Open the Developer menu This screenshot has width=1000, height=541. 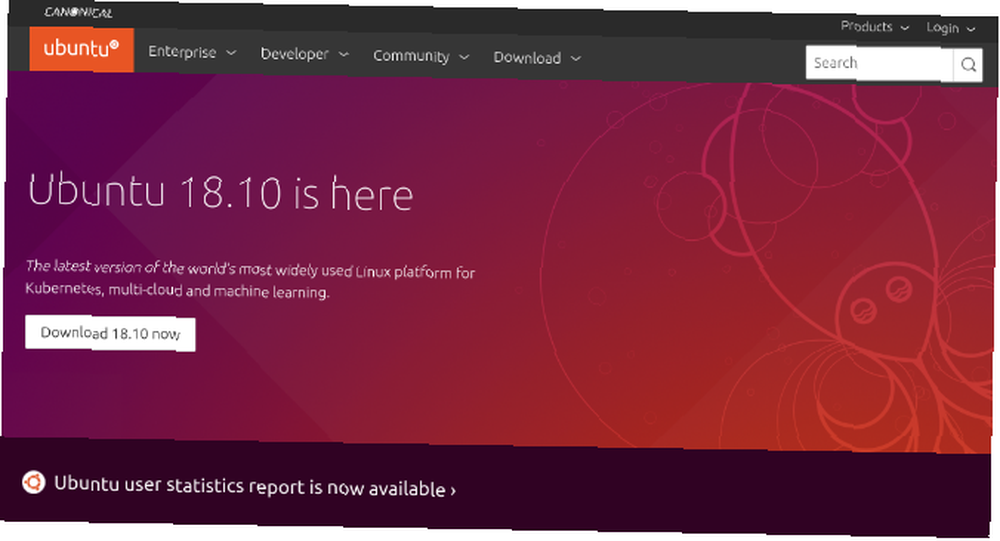click(x=304, y=54)
